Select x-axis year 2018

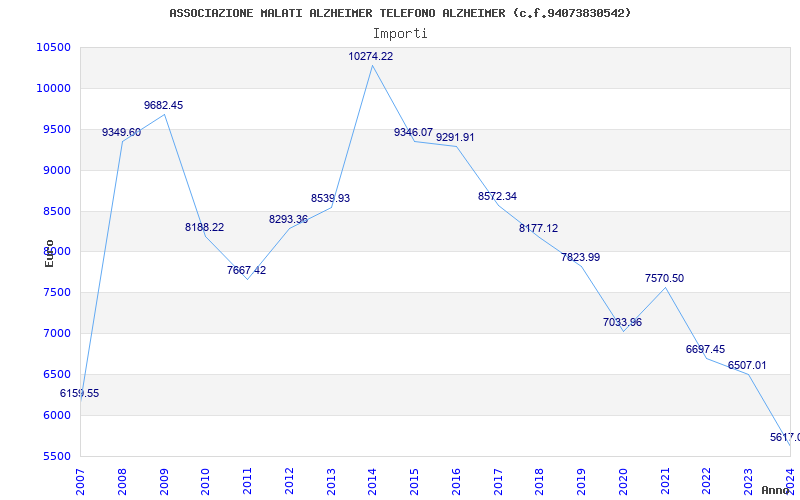tap(540, 482)
